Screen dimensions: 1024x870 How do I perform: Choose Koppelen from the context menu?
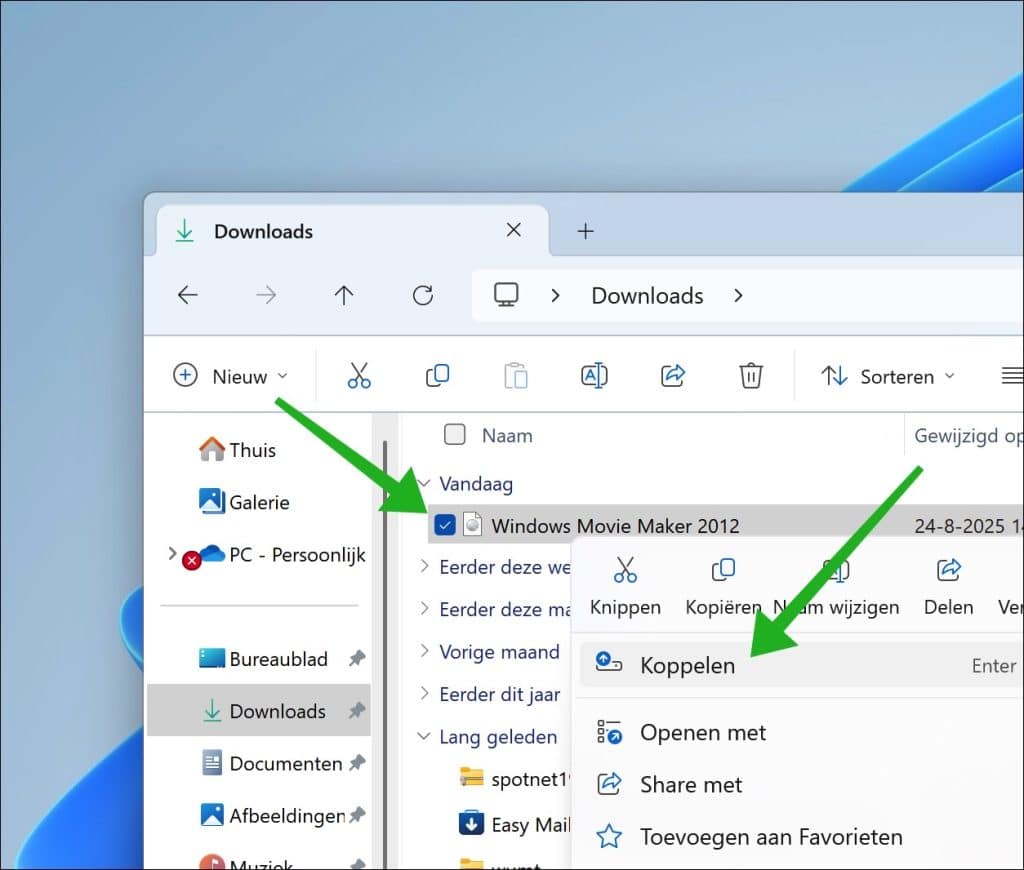801,665
